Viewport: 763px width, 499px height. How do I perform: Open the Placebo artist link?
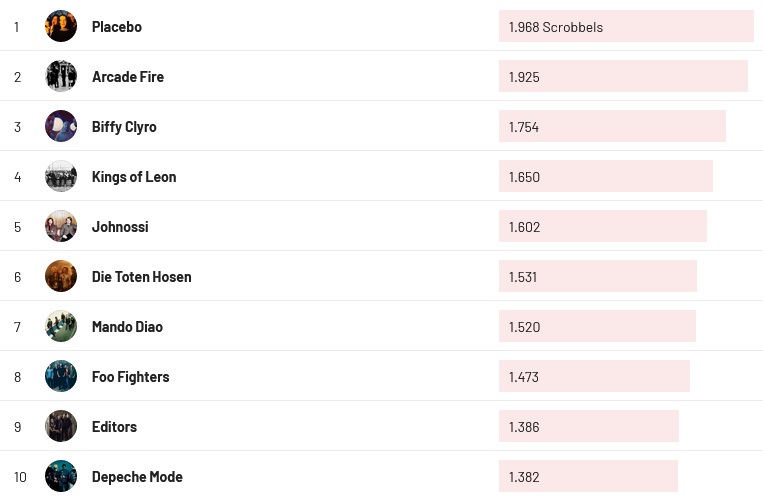(x=117, y=27)
